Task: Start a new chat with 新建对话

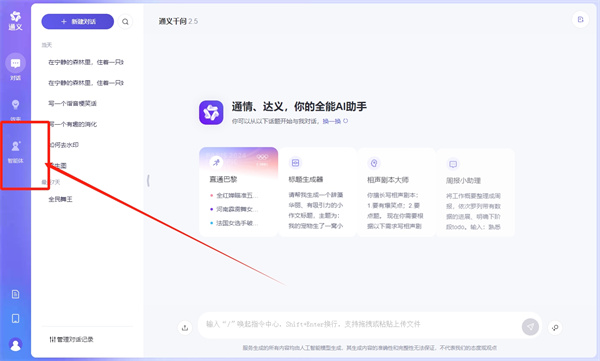Action: (x=78, y=22)
